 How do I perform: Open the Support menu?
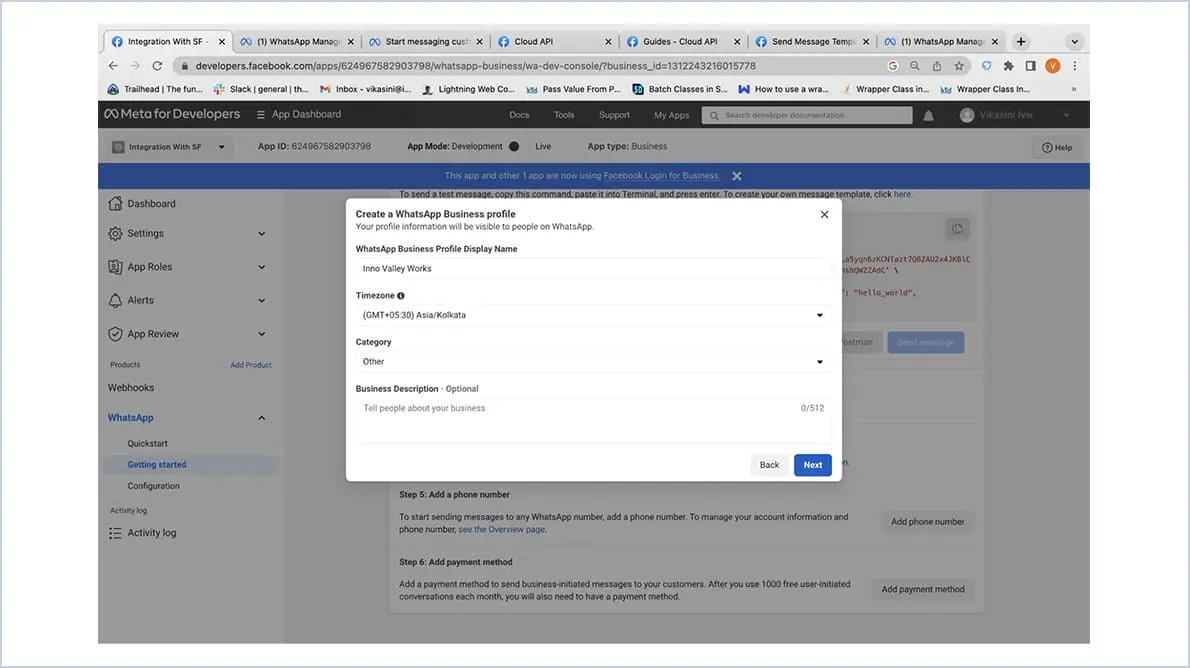tap(614, 115)
